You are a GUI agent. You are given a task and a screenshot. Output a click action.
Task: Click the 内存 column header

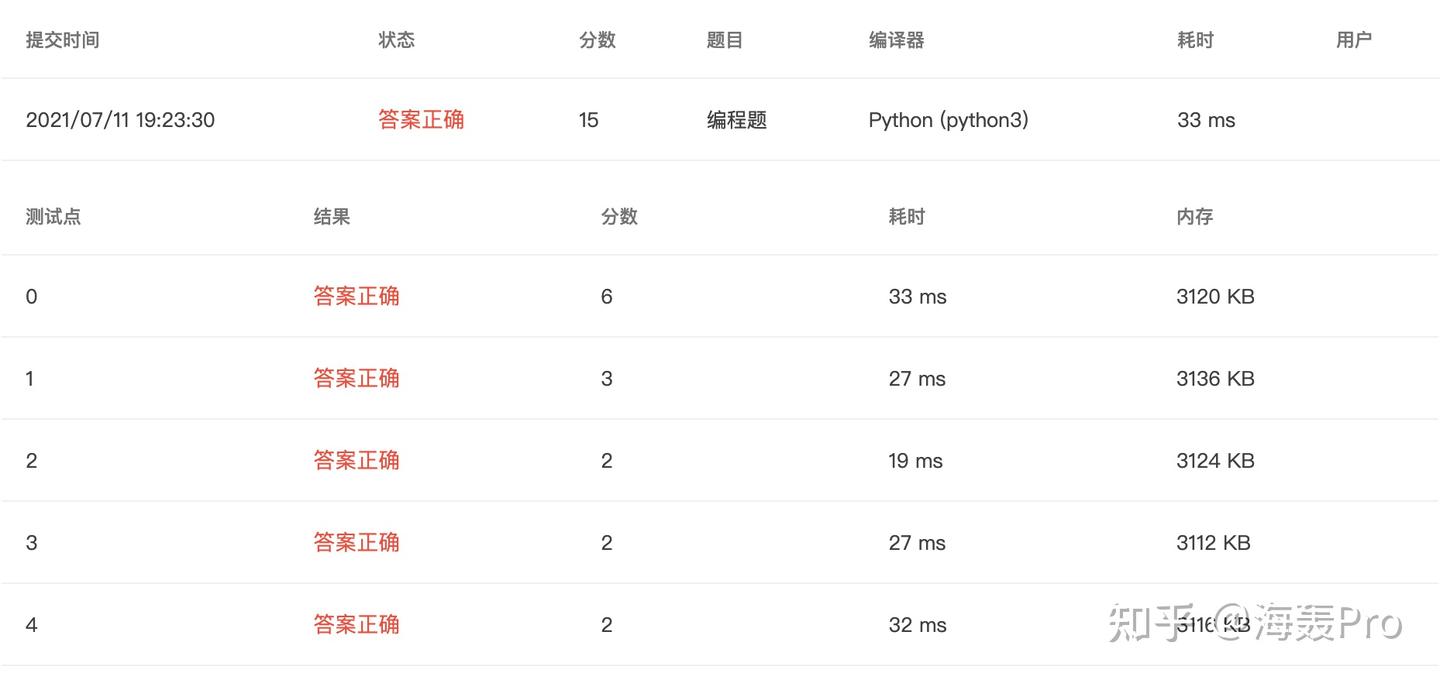coord(1194,216)
